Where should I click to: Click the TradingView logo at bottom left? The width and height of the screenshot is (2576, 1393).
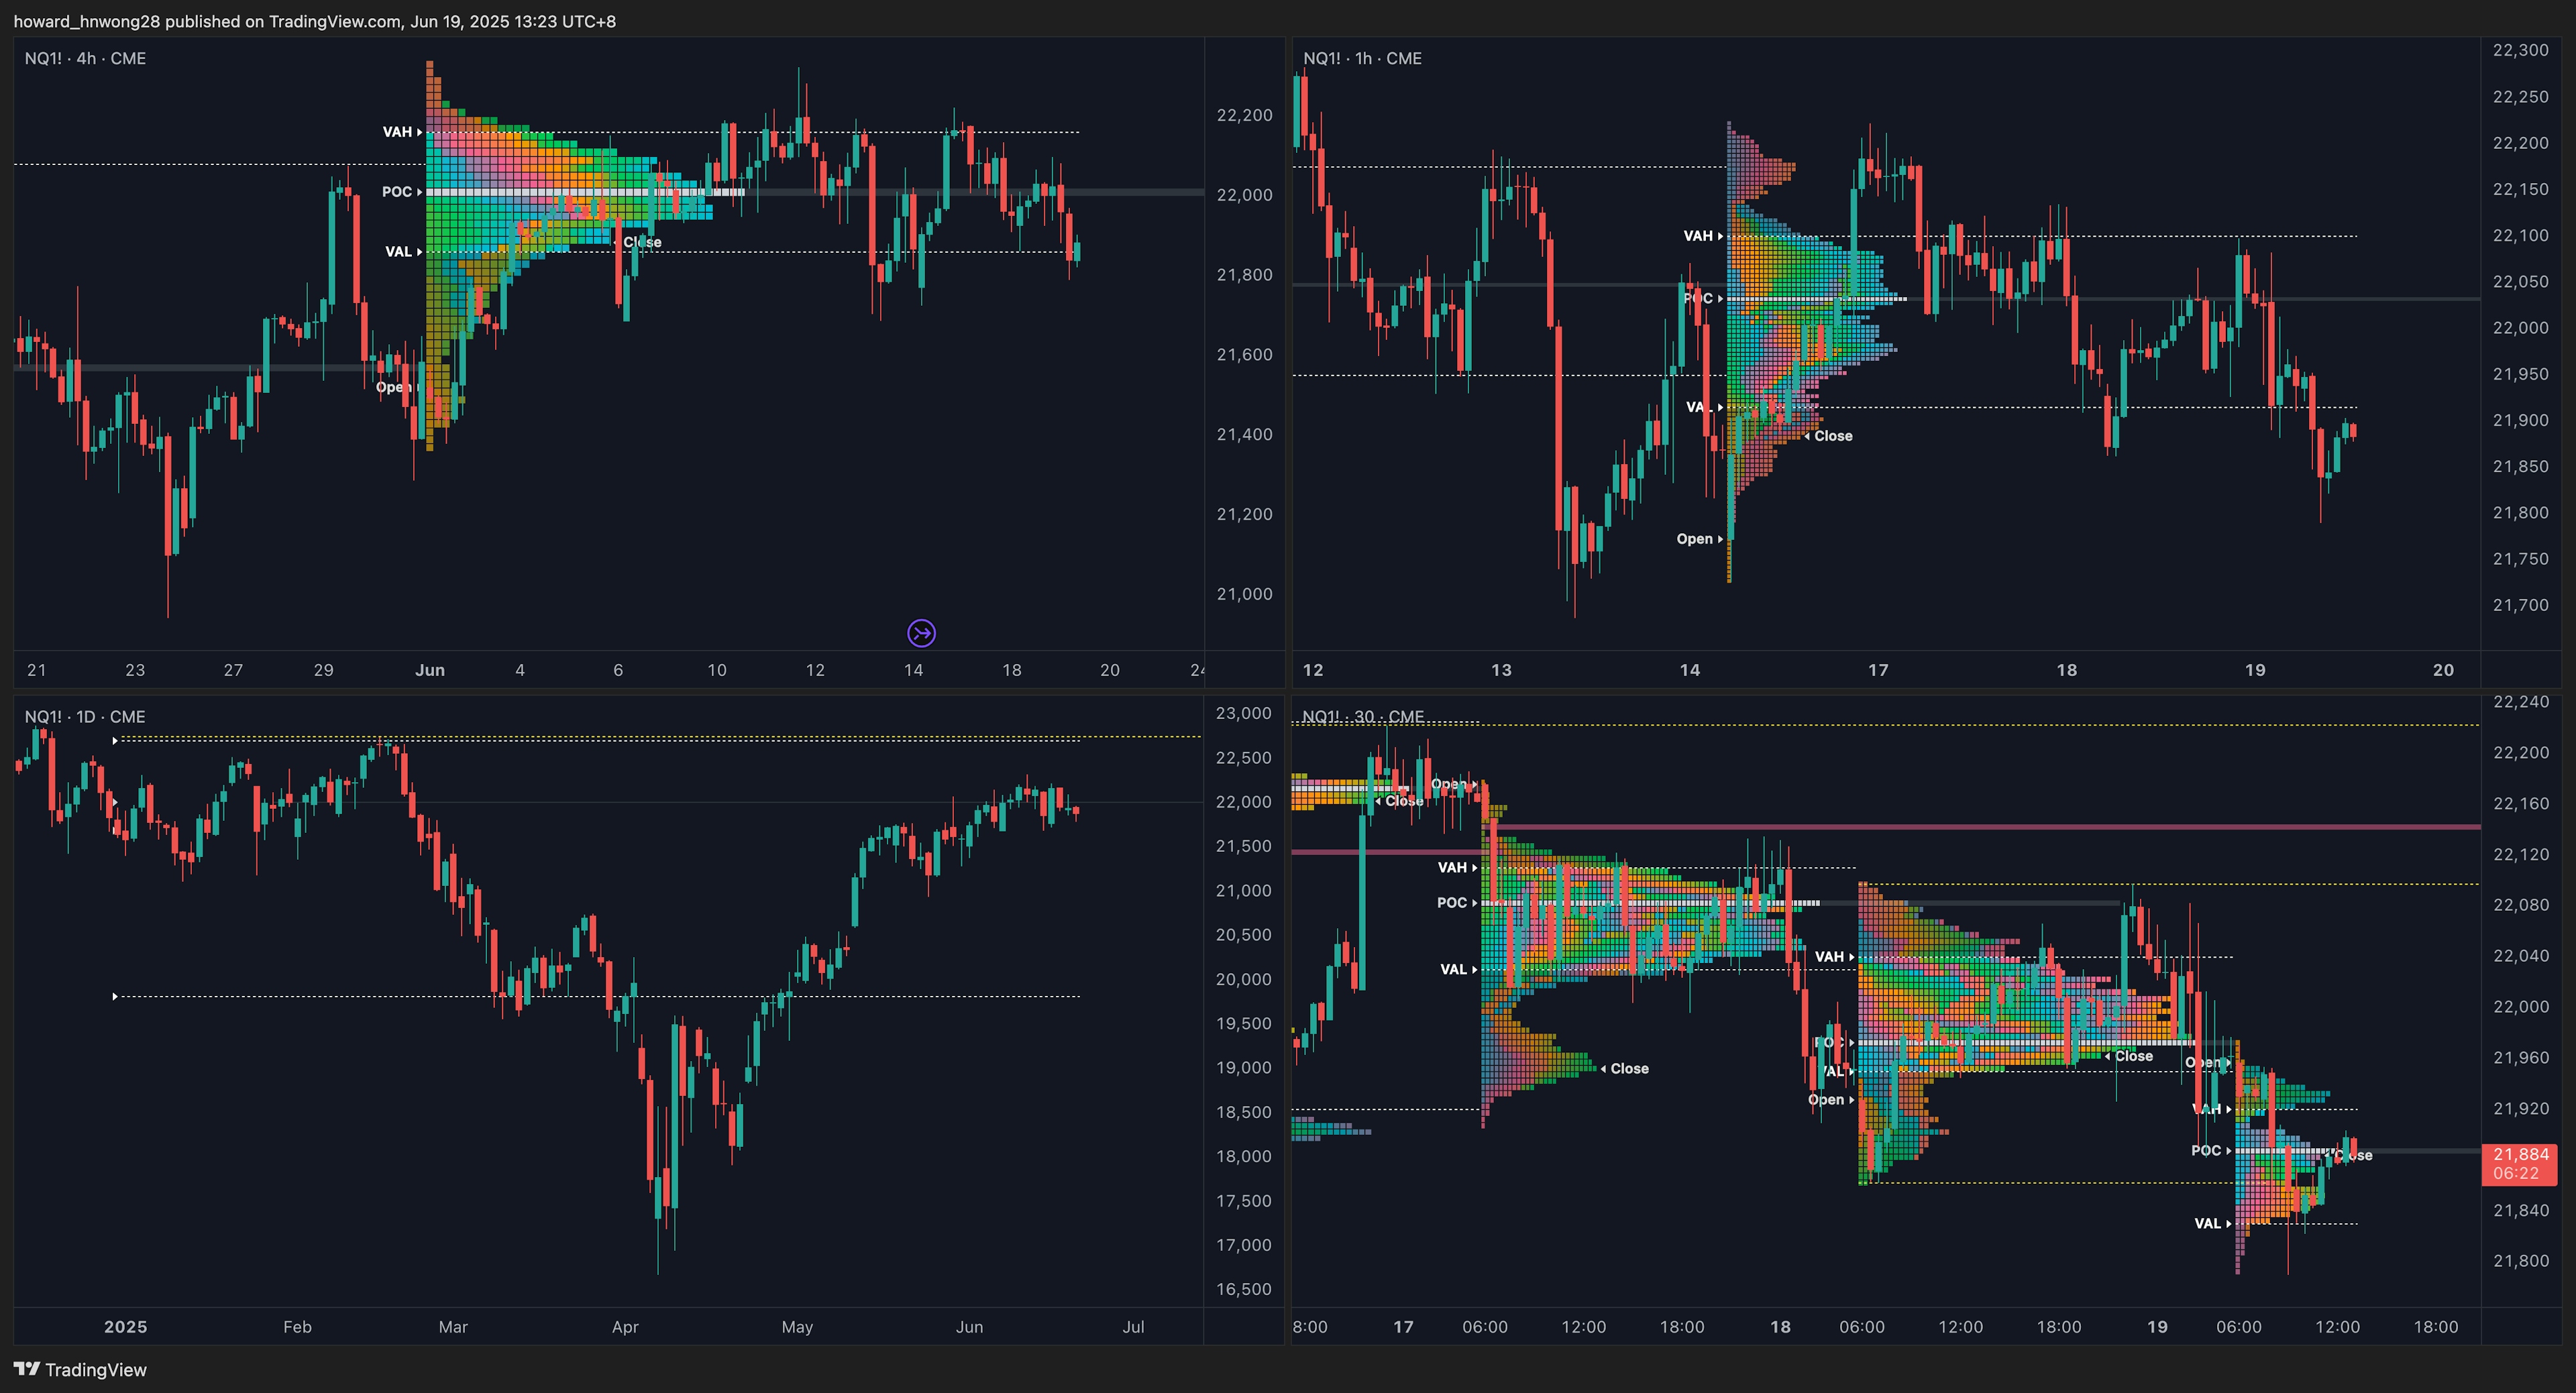coord(80,1369)
